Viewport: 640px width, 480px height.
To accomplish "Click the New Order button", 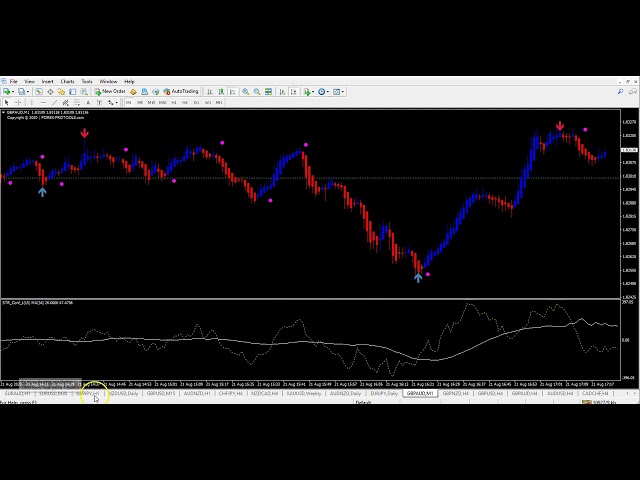I will [111, 91].
